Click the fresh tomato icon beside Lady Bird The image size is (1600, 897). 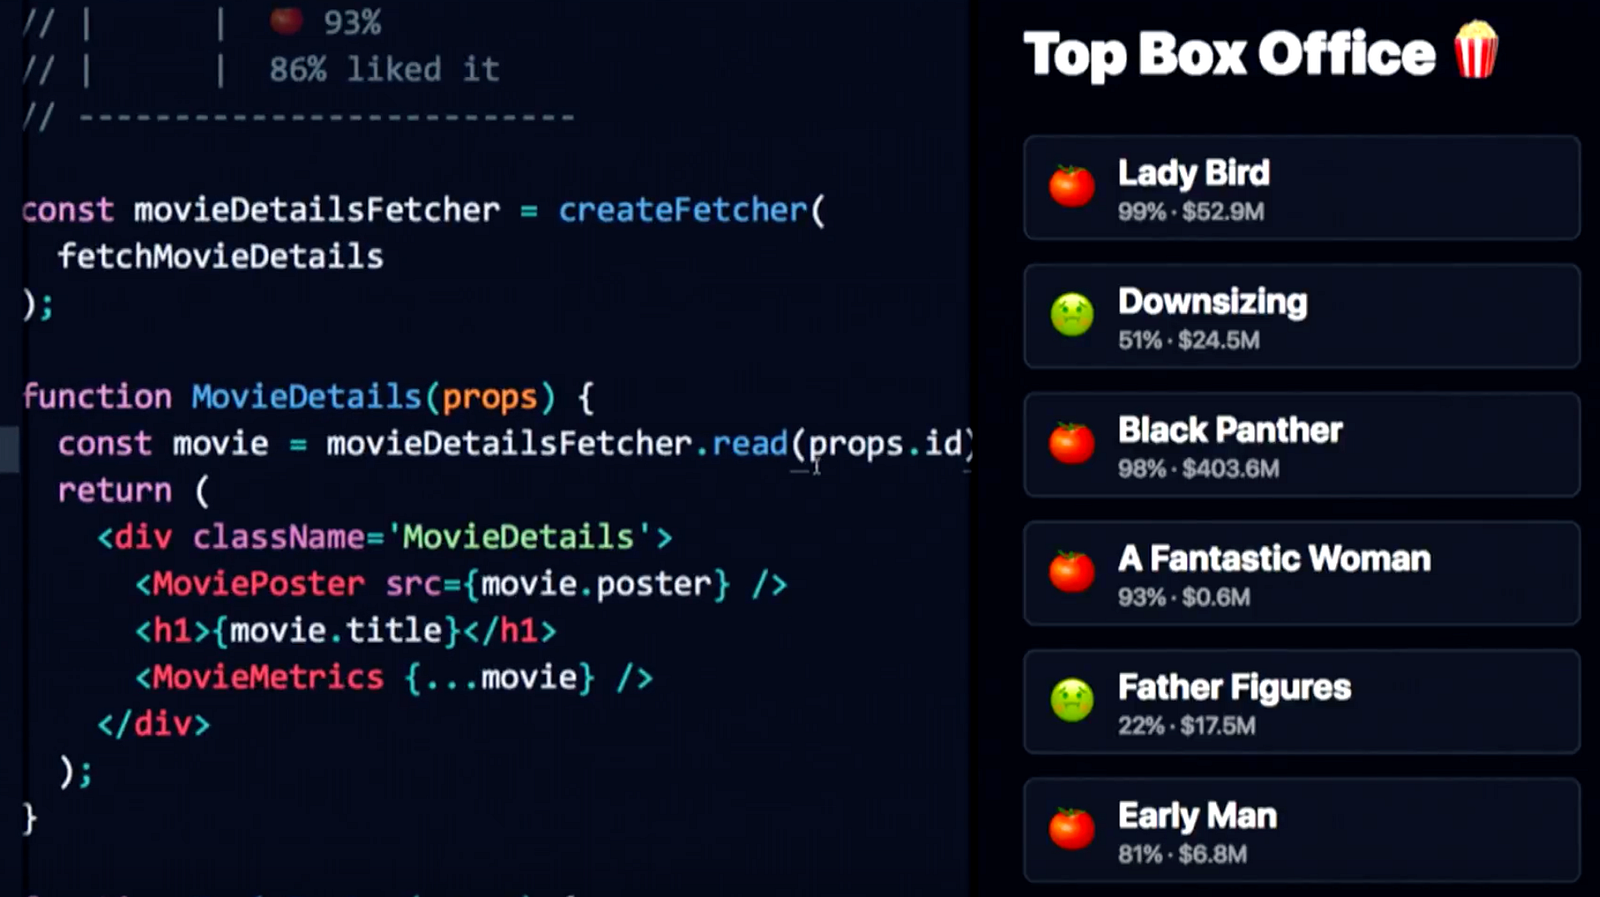tap(1071, 186)
